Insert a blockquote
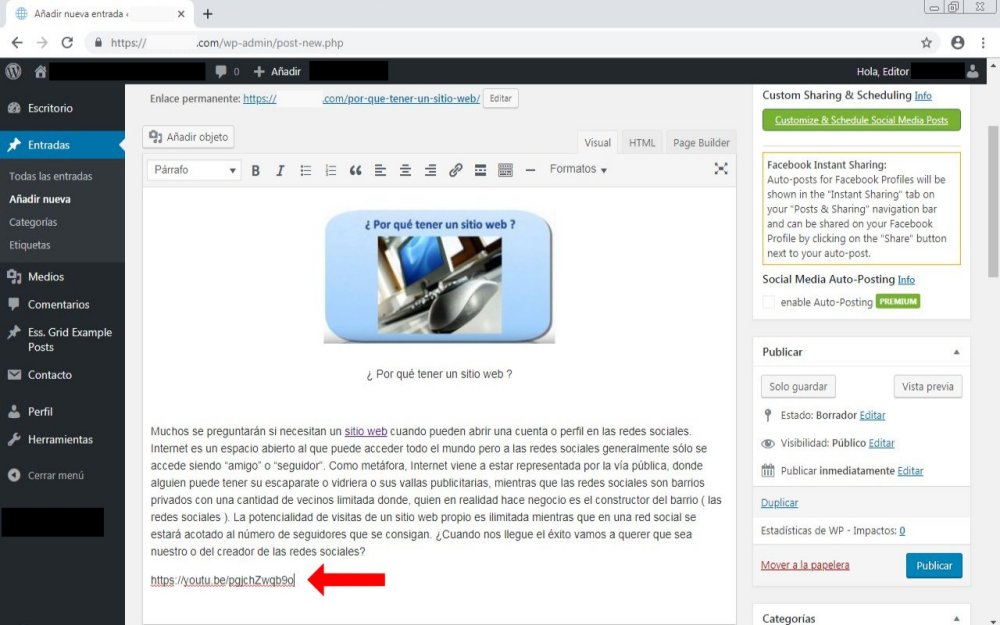Viewport: 1000px width, 625px height. (x=355, y=170)
